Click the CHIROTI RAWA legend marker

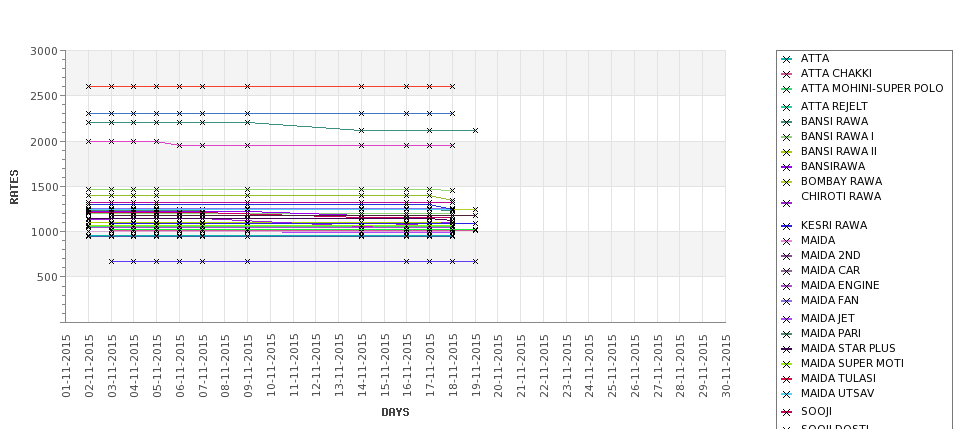tap(787, 203)
